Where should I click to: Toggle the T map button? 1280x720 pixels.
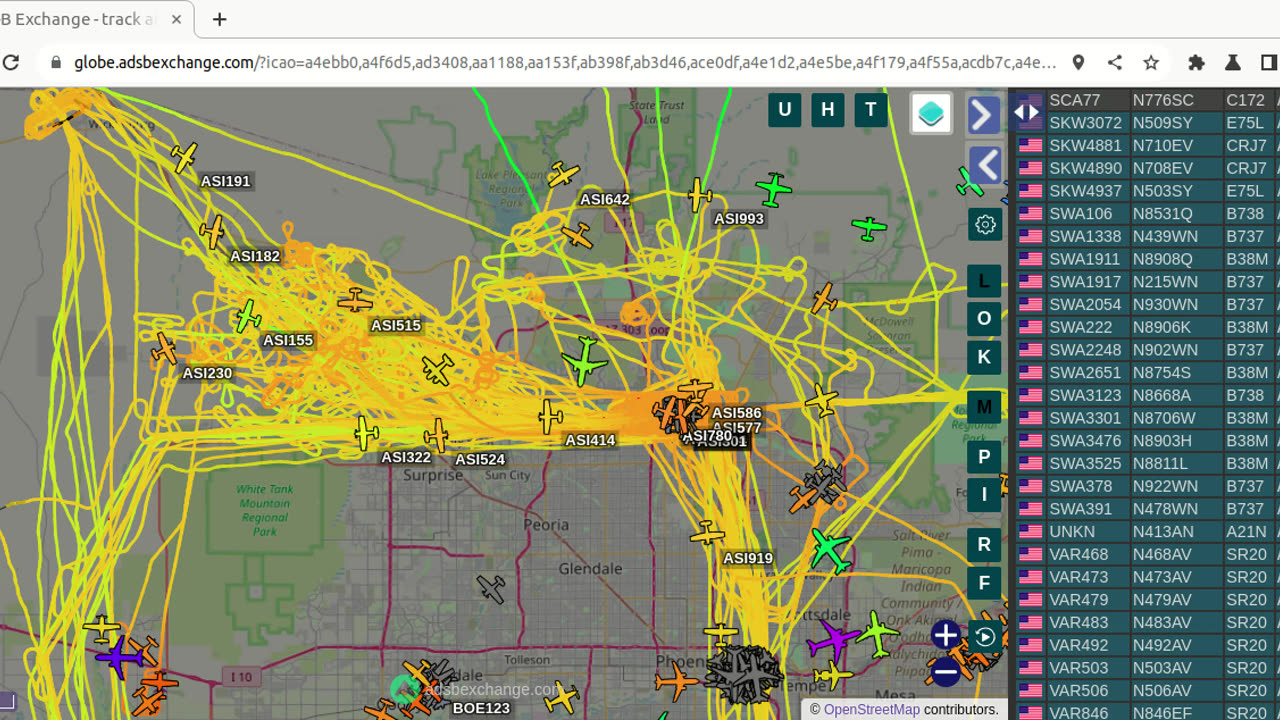click(x=871, y=110)
